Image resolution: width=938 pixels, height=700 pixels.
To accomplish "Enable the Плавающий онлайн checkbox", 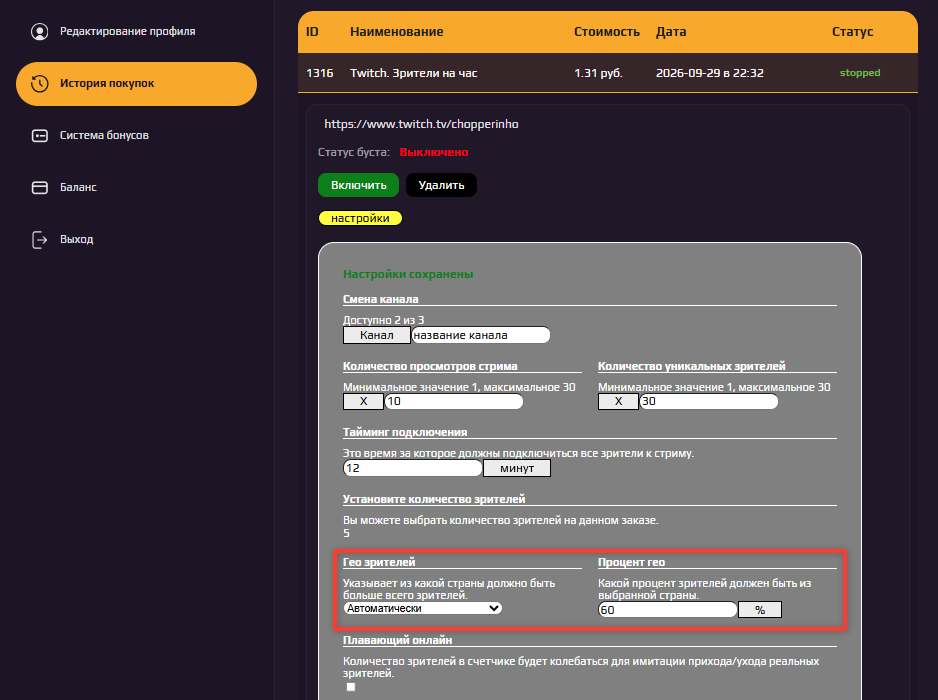I will point(351,687).
